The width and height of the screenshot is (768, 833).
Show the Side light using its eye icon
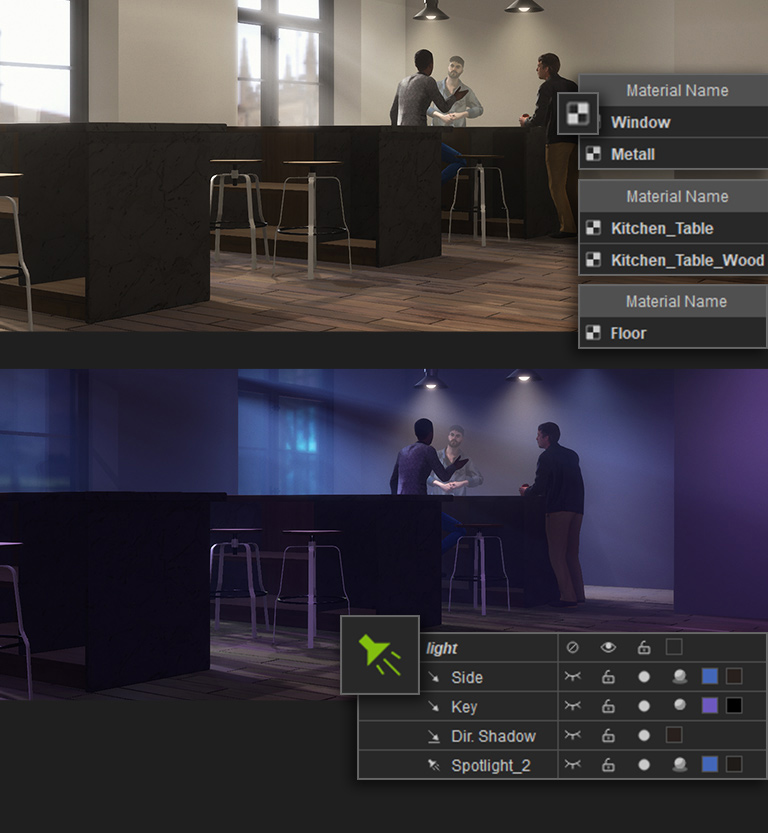[572, 677]
